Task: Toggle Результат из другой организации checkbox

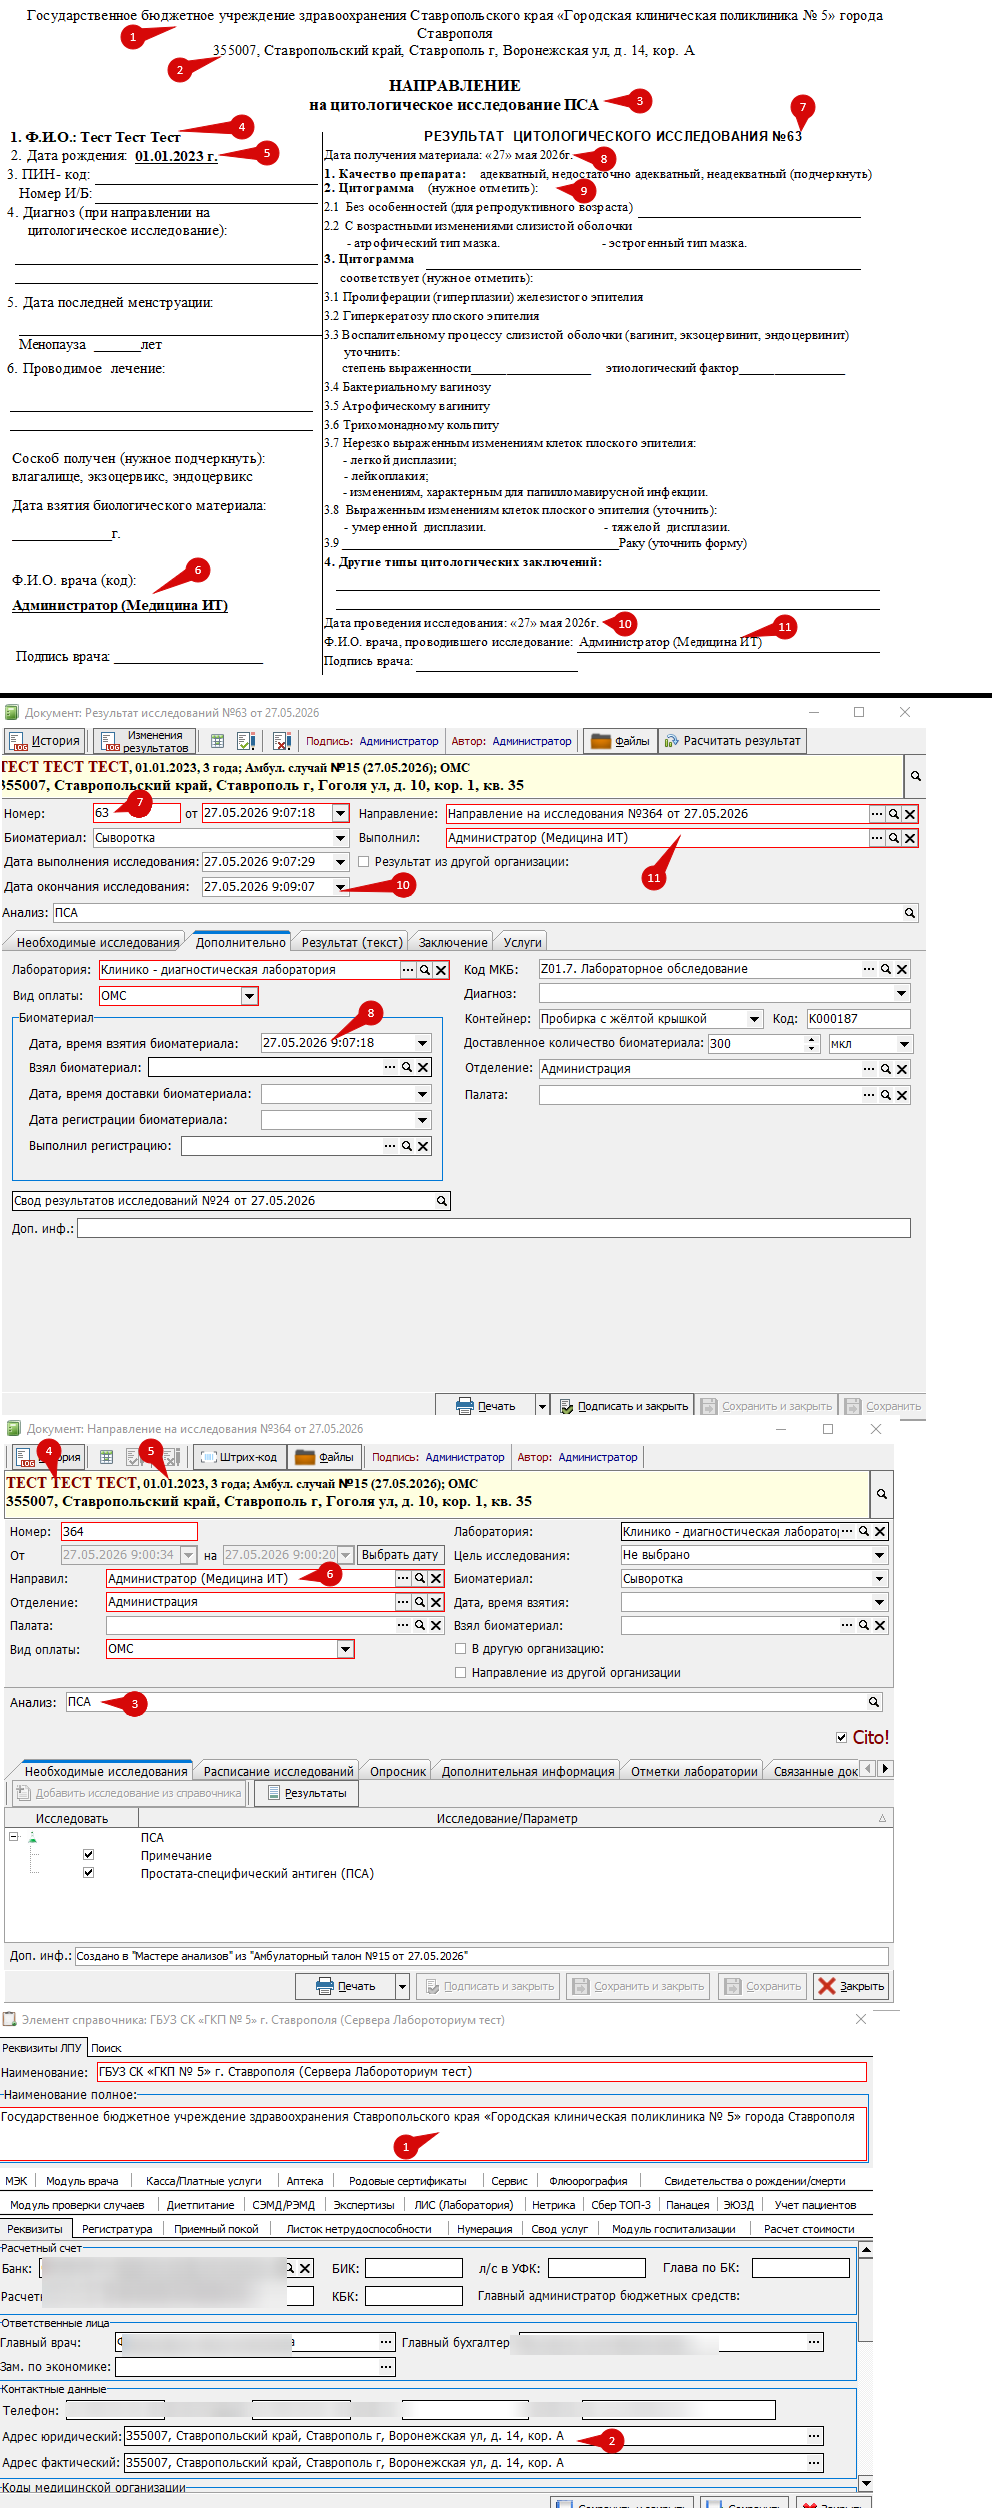Action: [x=364, y=861]
